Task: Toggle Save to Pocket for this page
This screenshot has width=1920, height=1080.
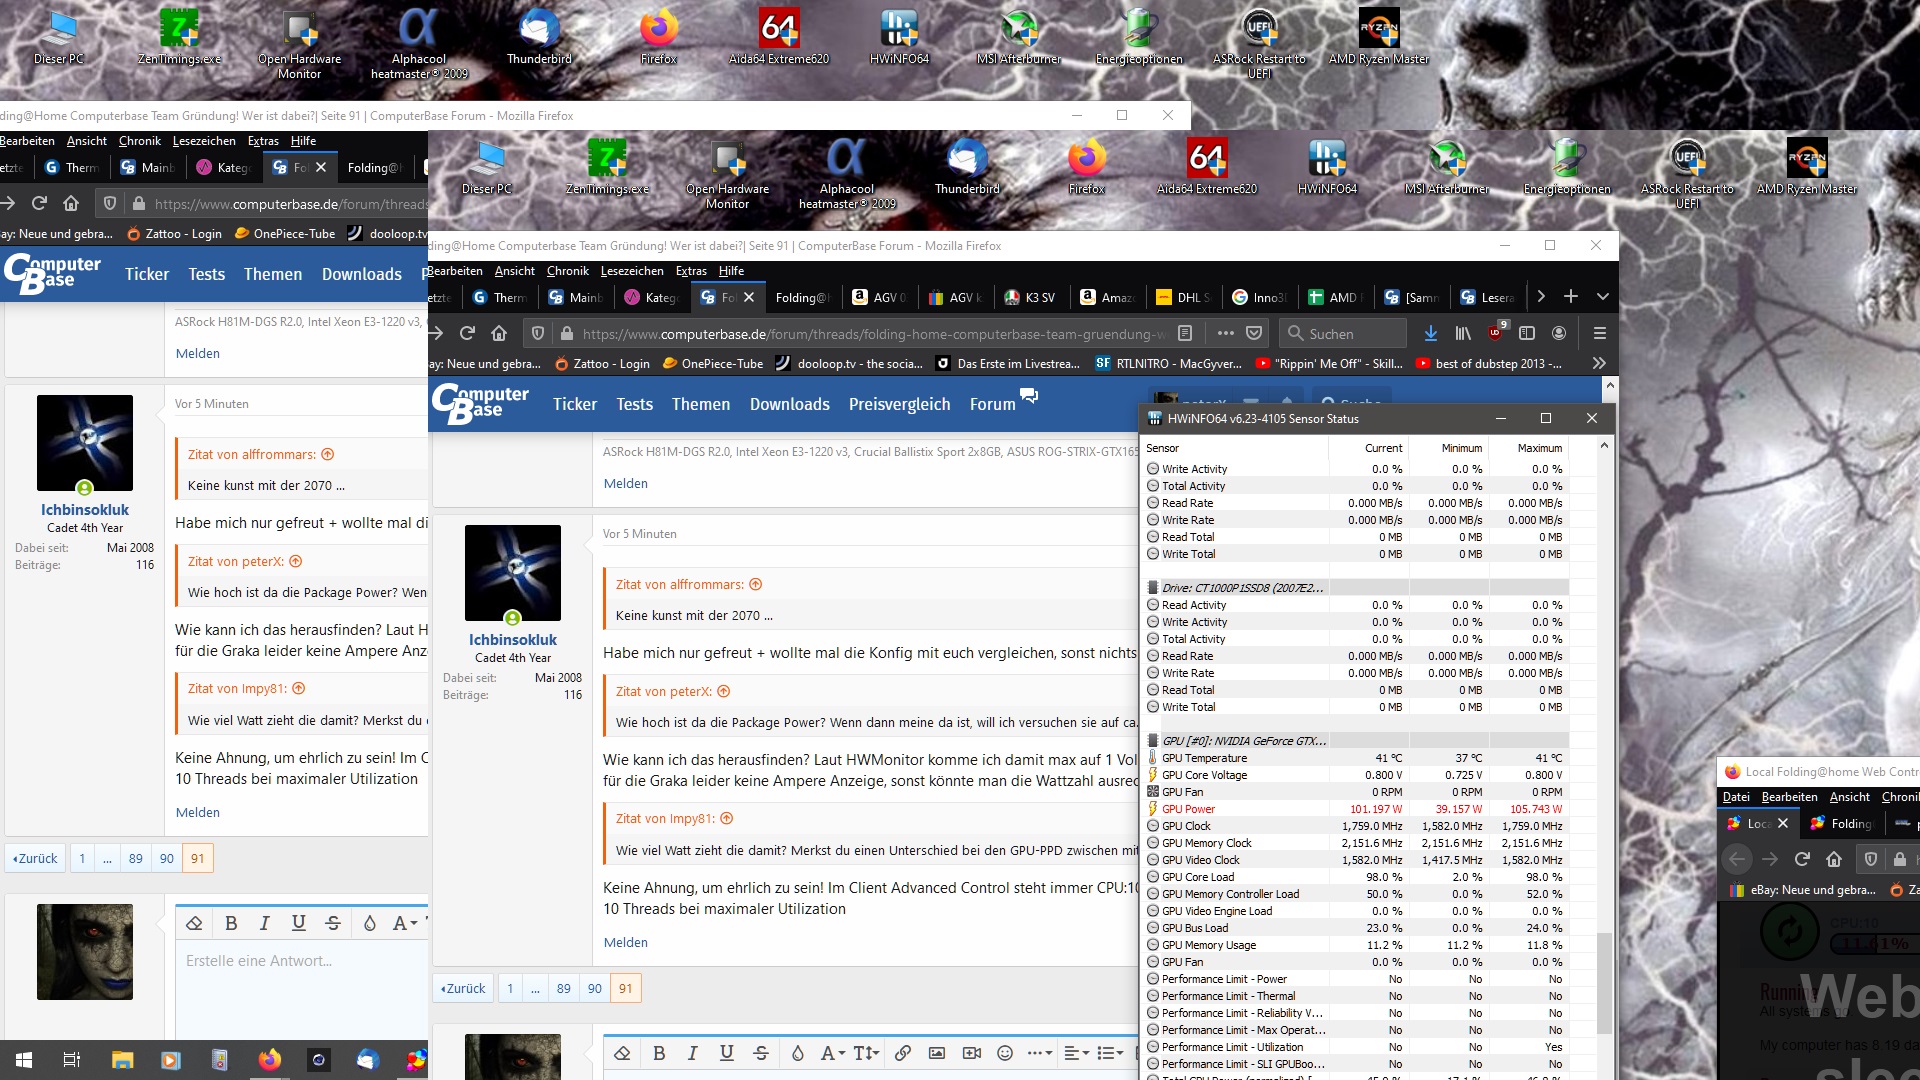Action: [x=1254, y=333]
